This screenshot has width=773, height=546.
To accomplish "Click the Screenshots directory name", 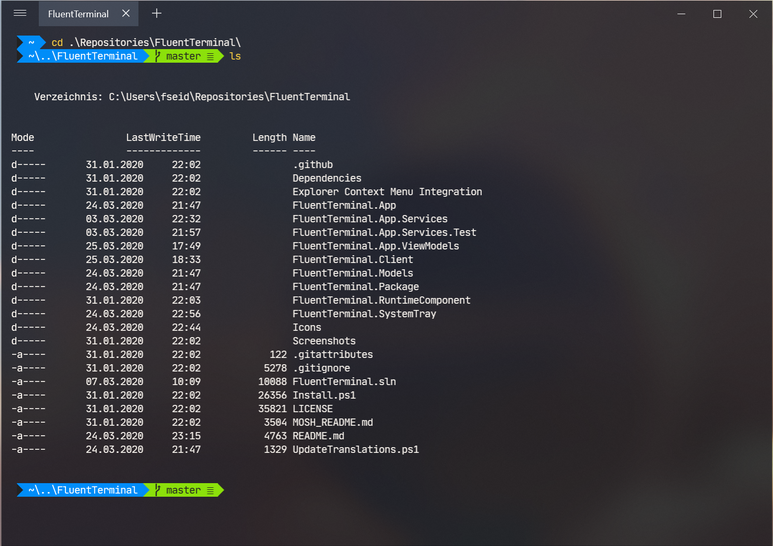I will click(x=324, y=341).
